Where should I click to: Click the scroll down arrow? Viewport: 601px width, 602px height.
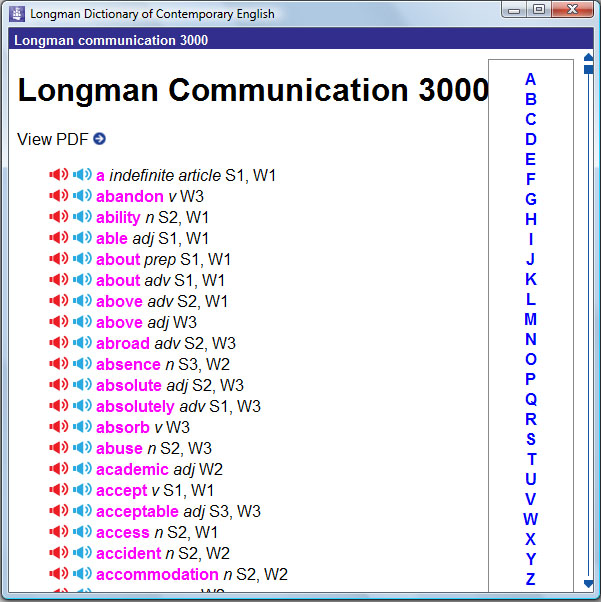[588, 583]
